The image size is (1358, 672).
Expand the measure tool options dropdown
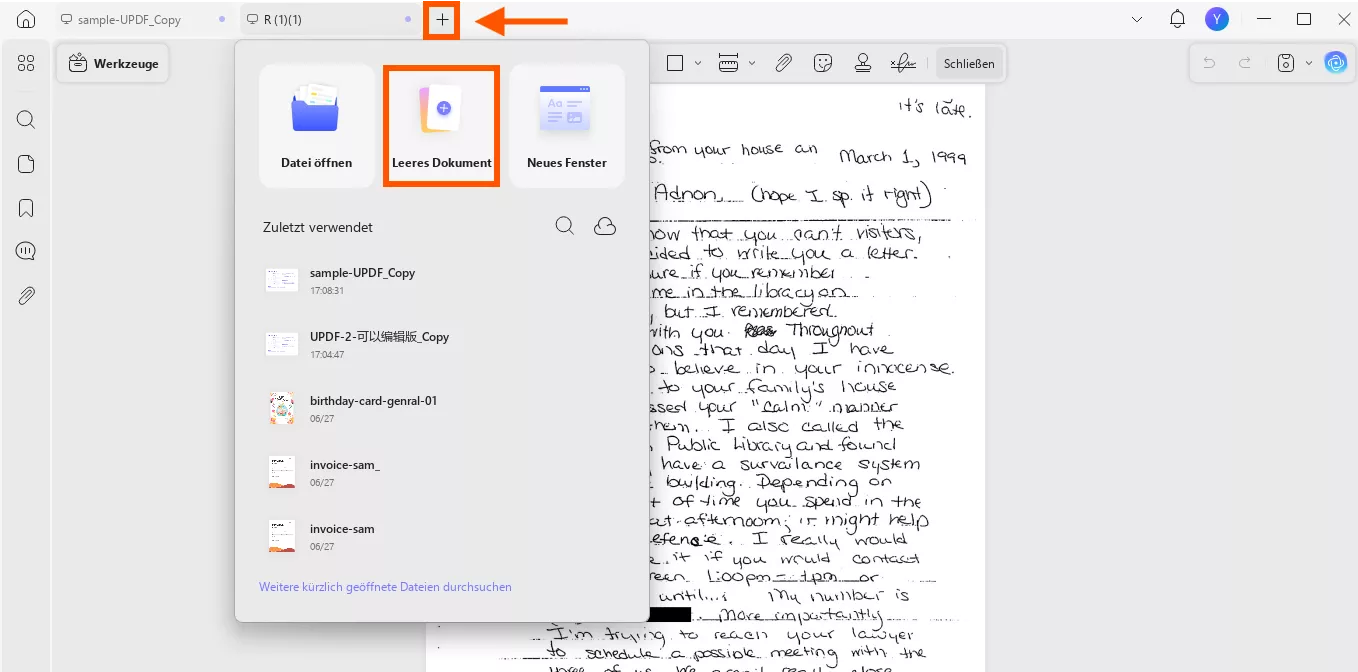[752, 63]
